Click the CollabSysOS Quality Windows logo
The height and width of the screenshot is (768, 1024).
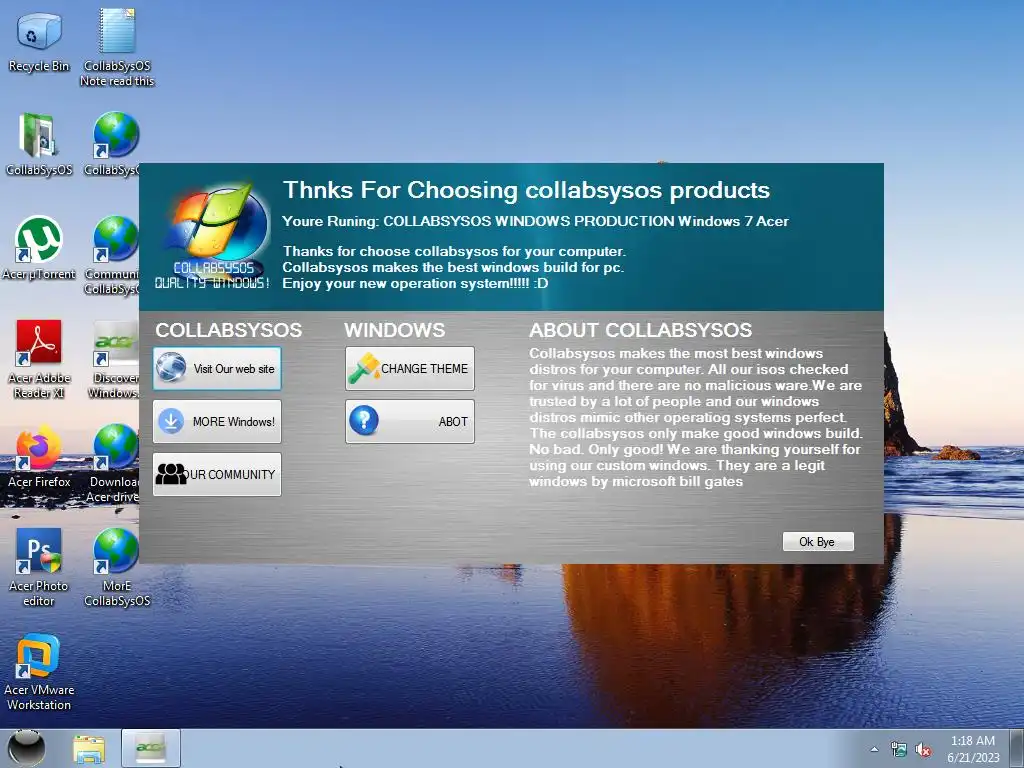coord(213,236)
